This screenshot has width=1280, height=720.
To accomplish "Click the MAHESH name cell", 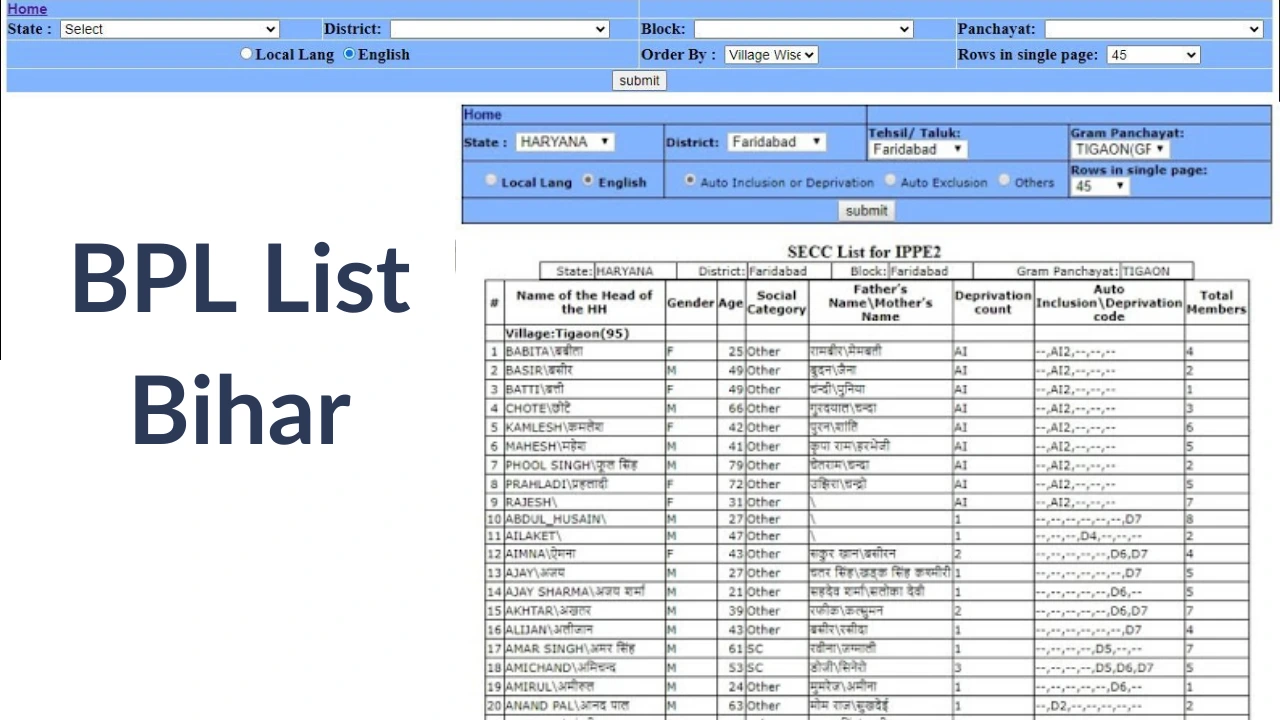I will (x=584, y=446).
